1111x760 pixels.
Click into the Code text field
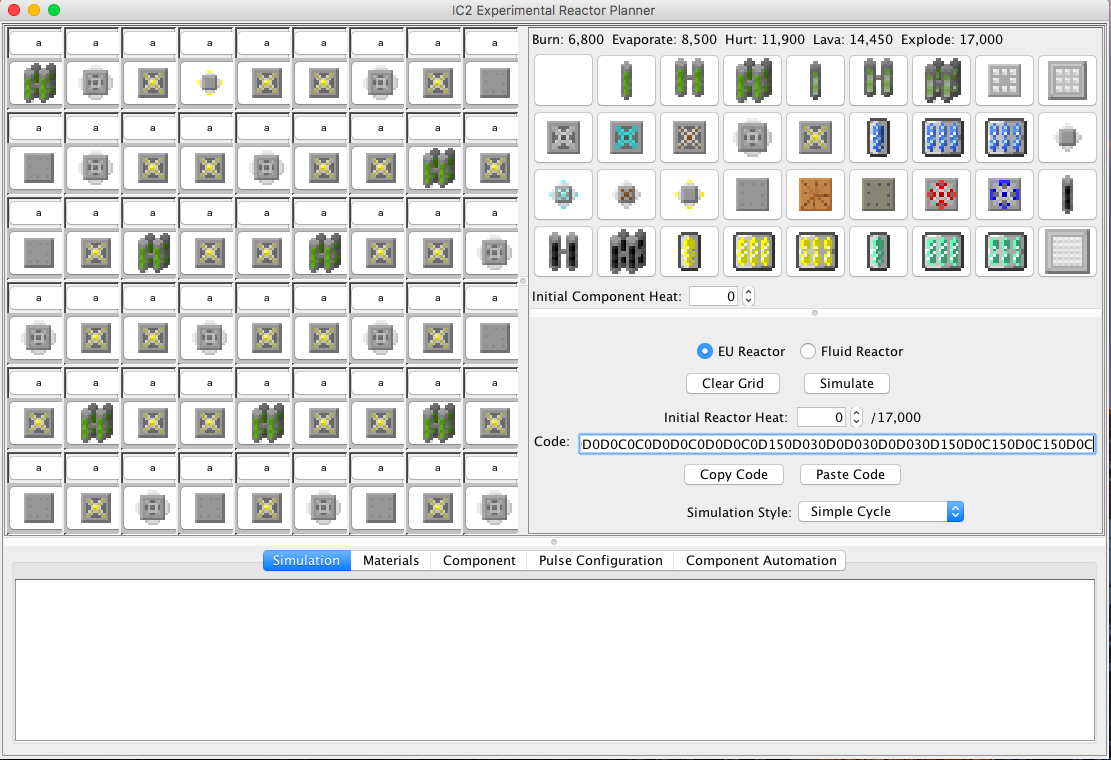837,443
